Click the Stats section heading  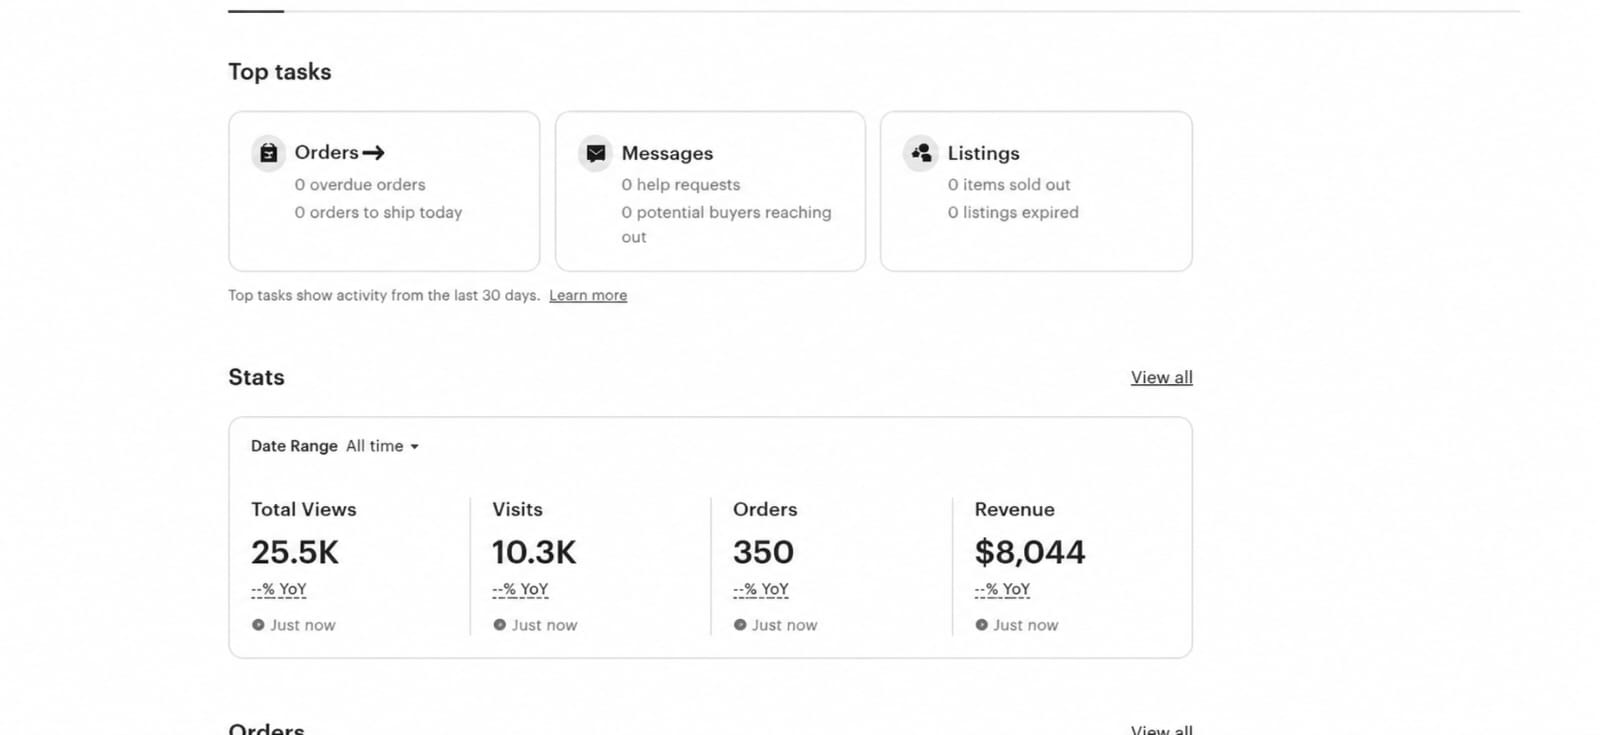pos(256,377)
